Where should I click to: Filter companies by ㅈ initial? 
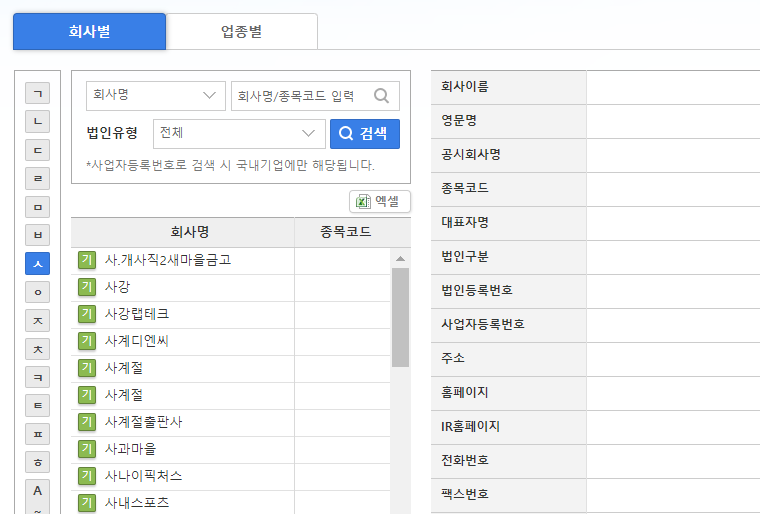(37, 321)
